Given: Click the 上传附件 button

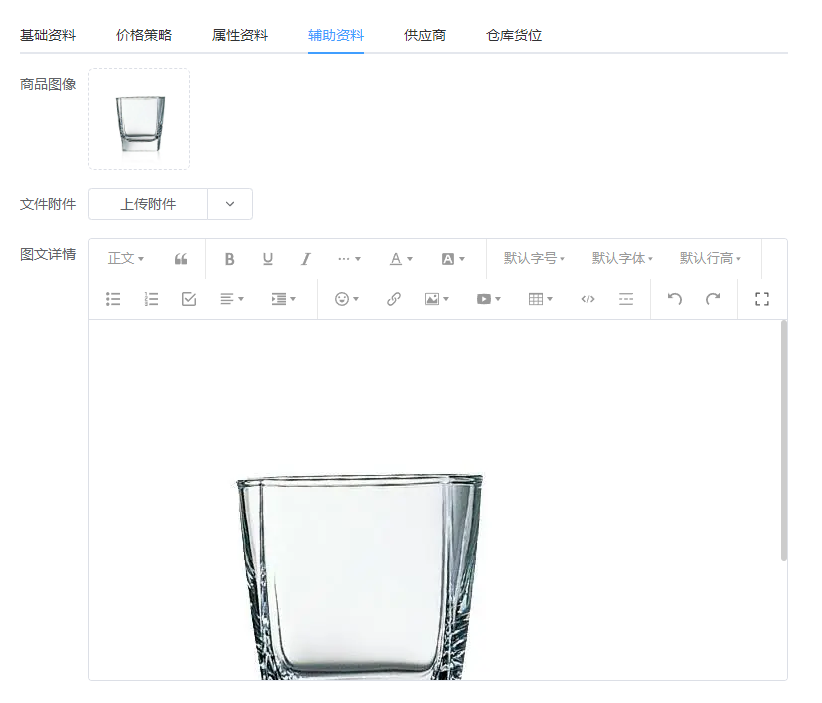Looking at the screenshot, I should point(148,204).
